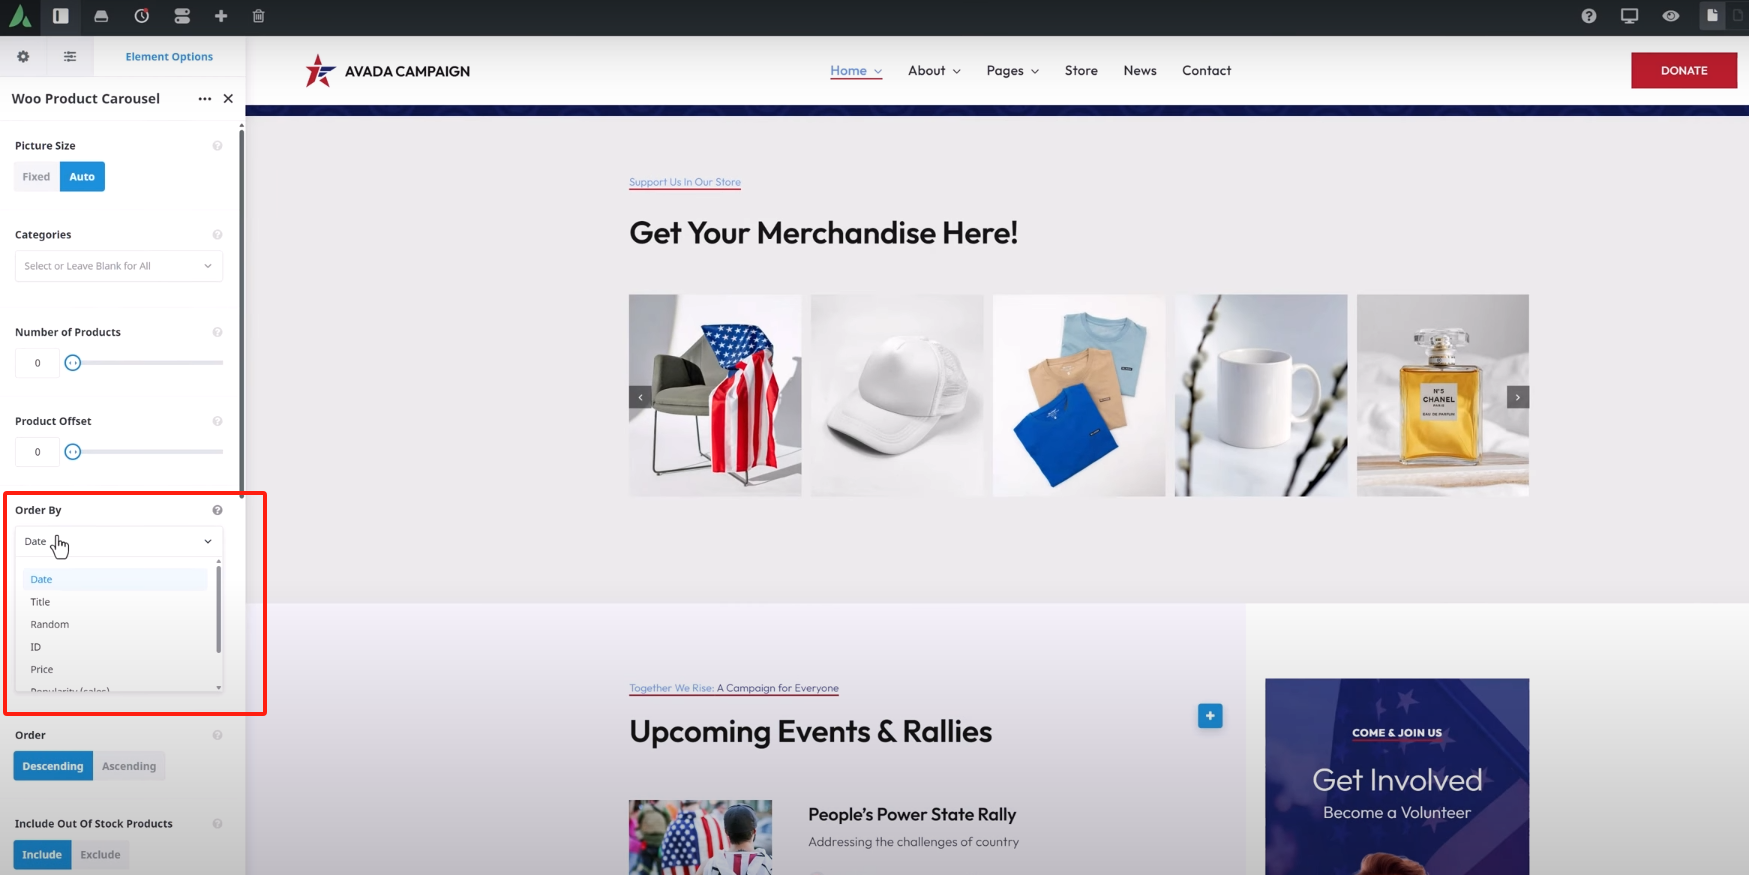Switch to the Element Options tab
Screen dimensions: 1749x875
coord(169,57)
